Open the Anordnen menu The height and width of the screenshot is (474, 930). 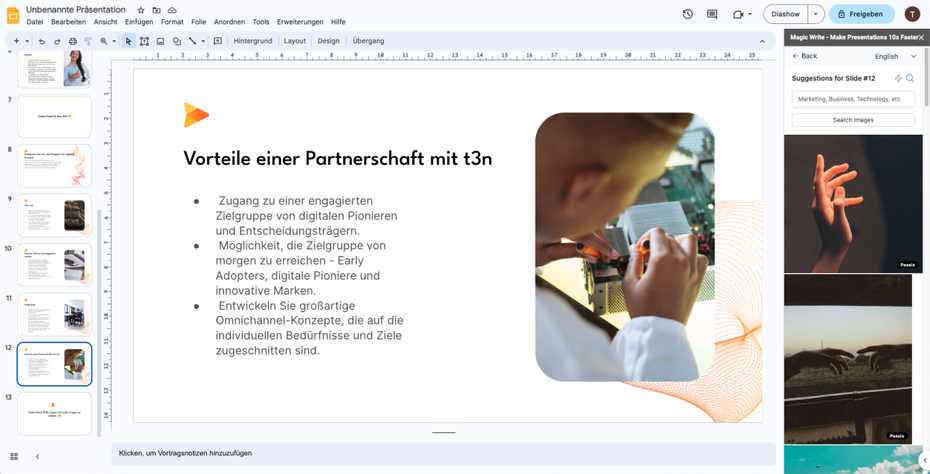[230, 22]
